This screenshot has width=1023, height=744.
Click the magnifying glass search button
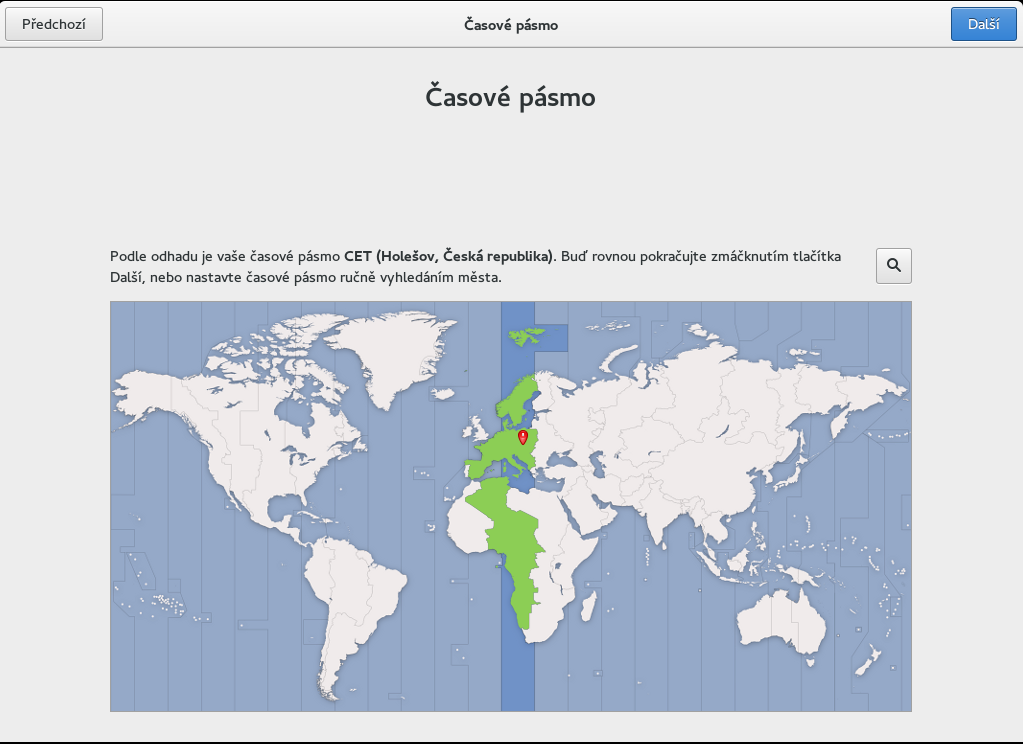pos(893,266)
